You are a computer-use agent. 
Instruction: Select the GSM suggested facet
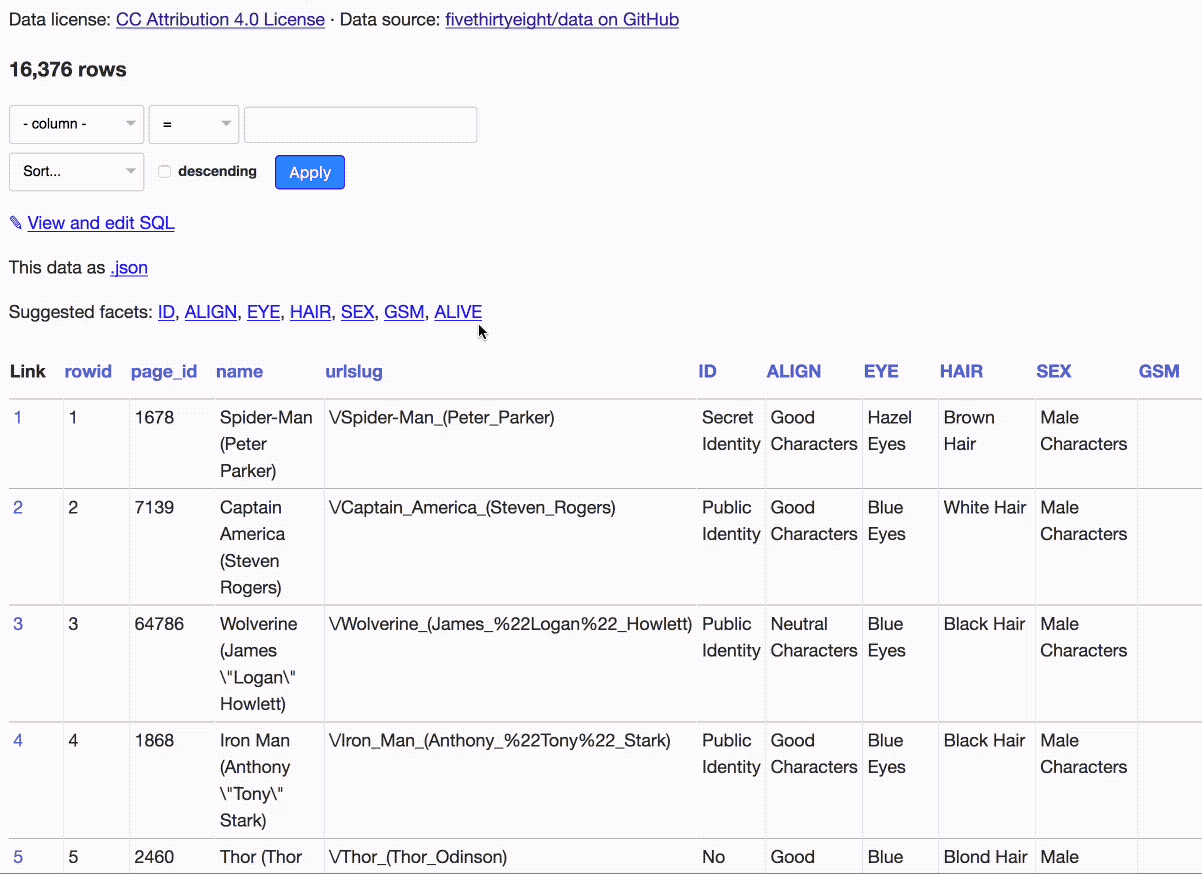point(404,312)
